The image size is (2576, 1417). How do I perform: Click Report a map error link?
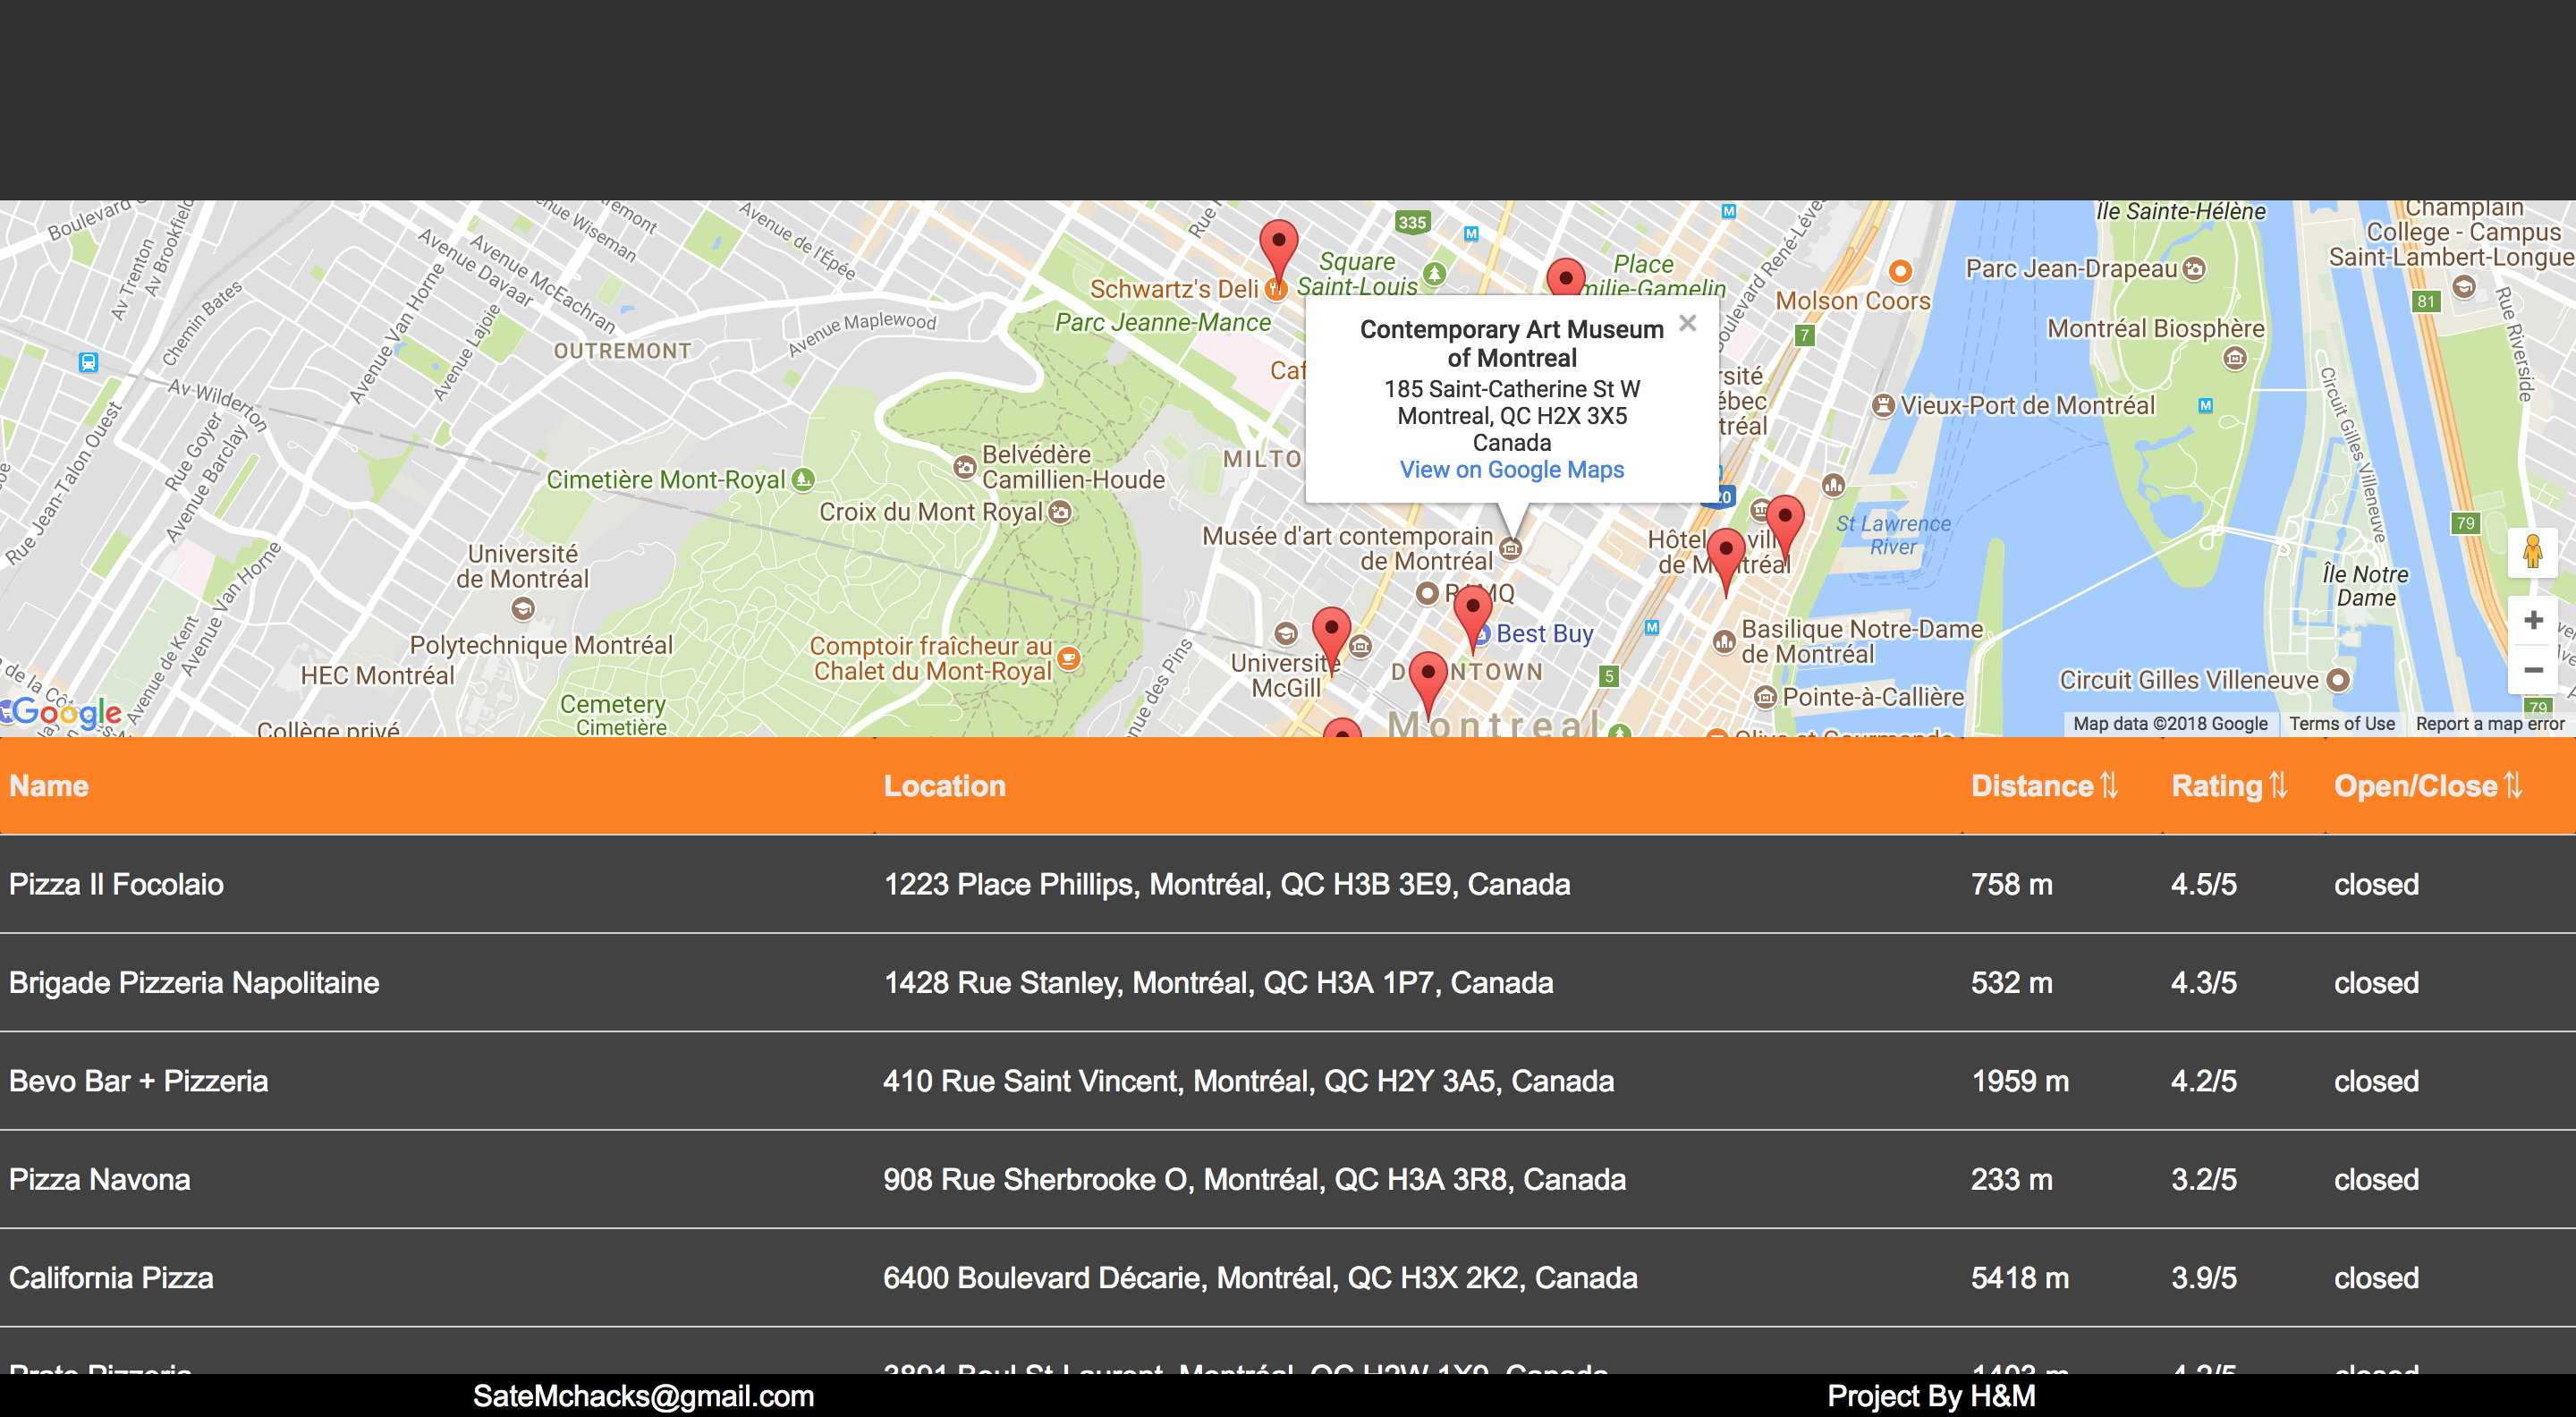click(2489, 724)
